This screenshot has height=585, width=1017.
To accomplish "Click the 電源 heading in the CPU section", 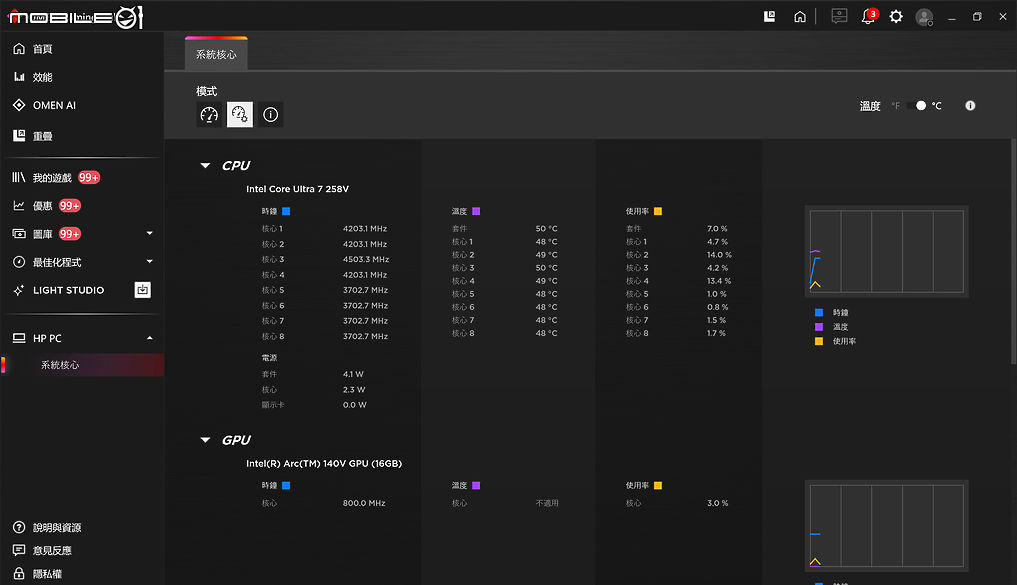I will (x=269, y=358).
